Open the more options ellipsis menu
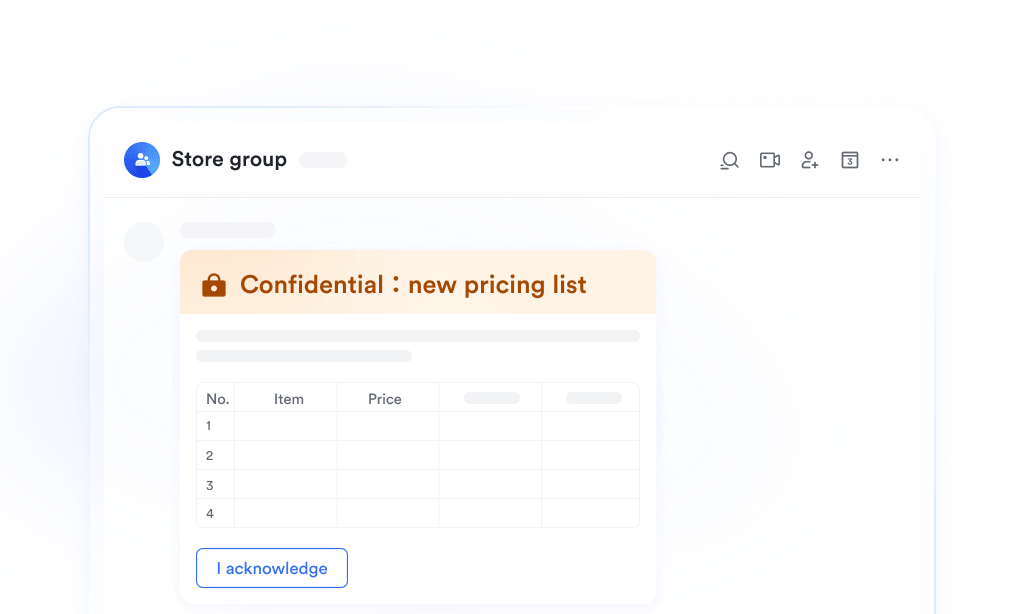 pyautogui.click(x=889, y=159)
